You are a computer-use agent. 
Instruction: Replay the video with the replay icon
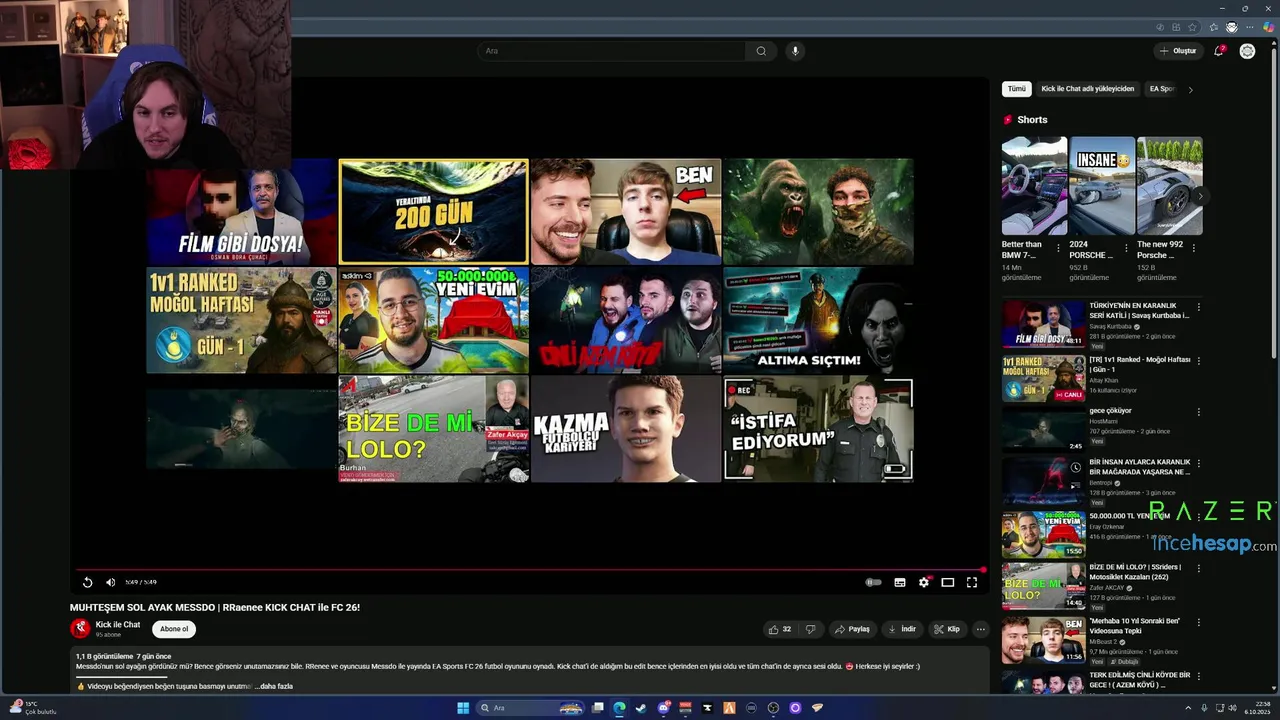pyautogui.click(x=88, y=582)
